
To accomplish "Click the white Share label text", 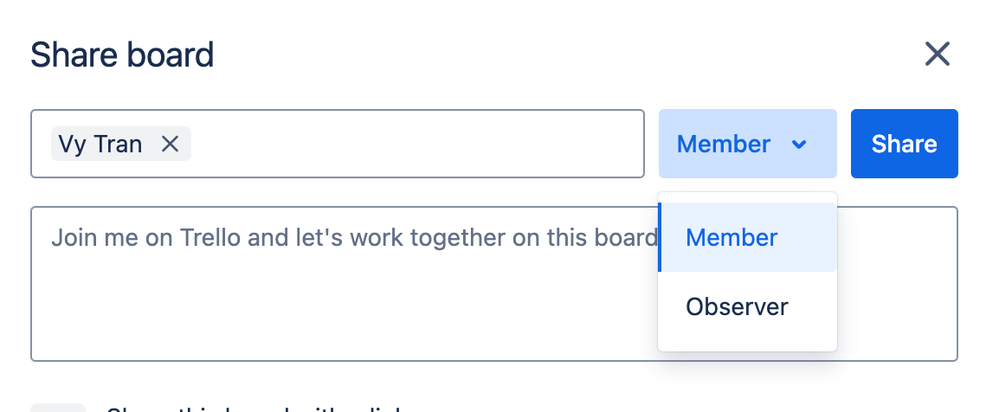I will [x=904, y=144].
